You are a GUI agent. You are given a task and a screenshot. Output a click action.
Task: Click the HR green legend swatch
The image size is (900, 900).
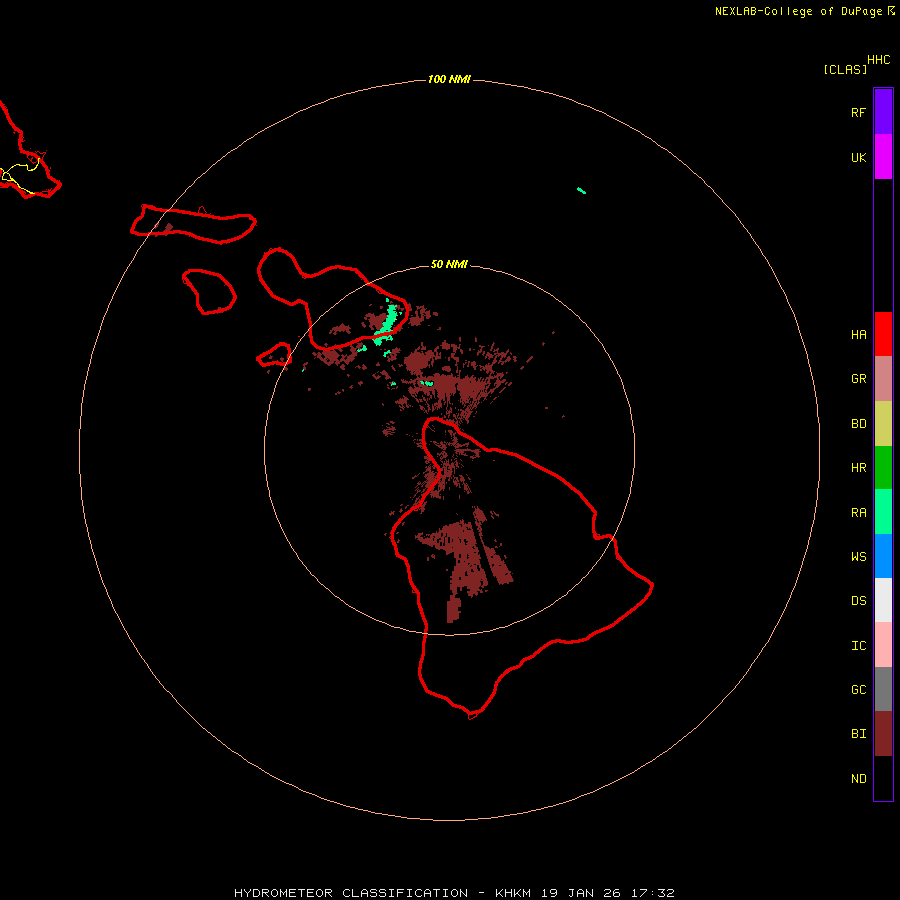click(x=883, y=467)
